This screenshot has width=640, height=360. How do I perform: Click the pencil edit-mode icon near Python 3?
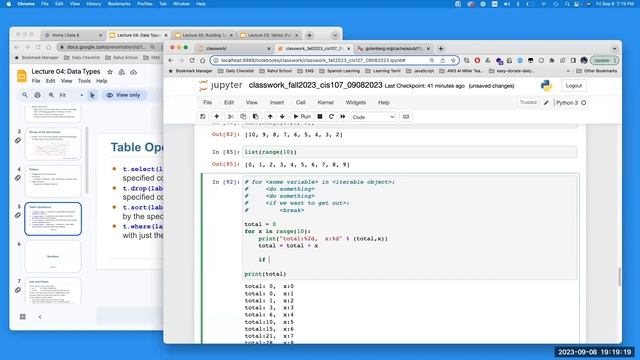click(546, 103)
